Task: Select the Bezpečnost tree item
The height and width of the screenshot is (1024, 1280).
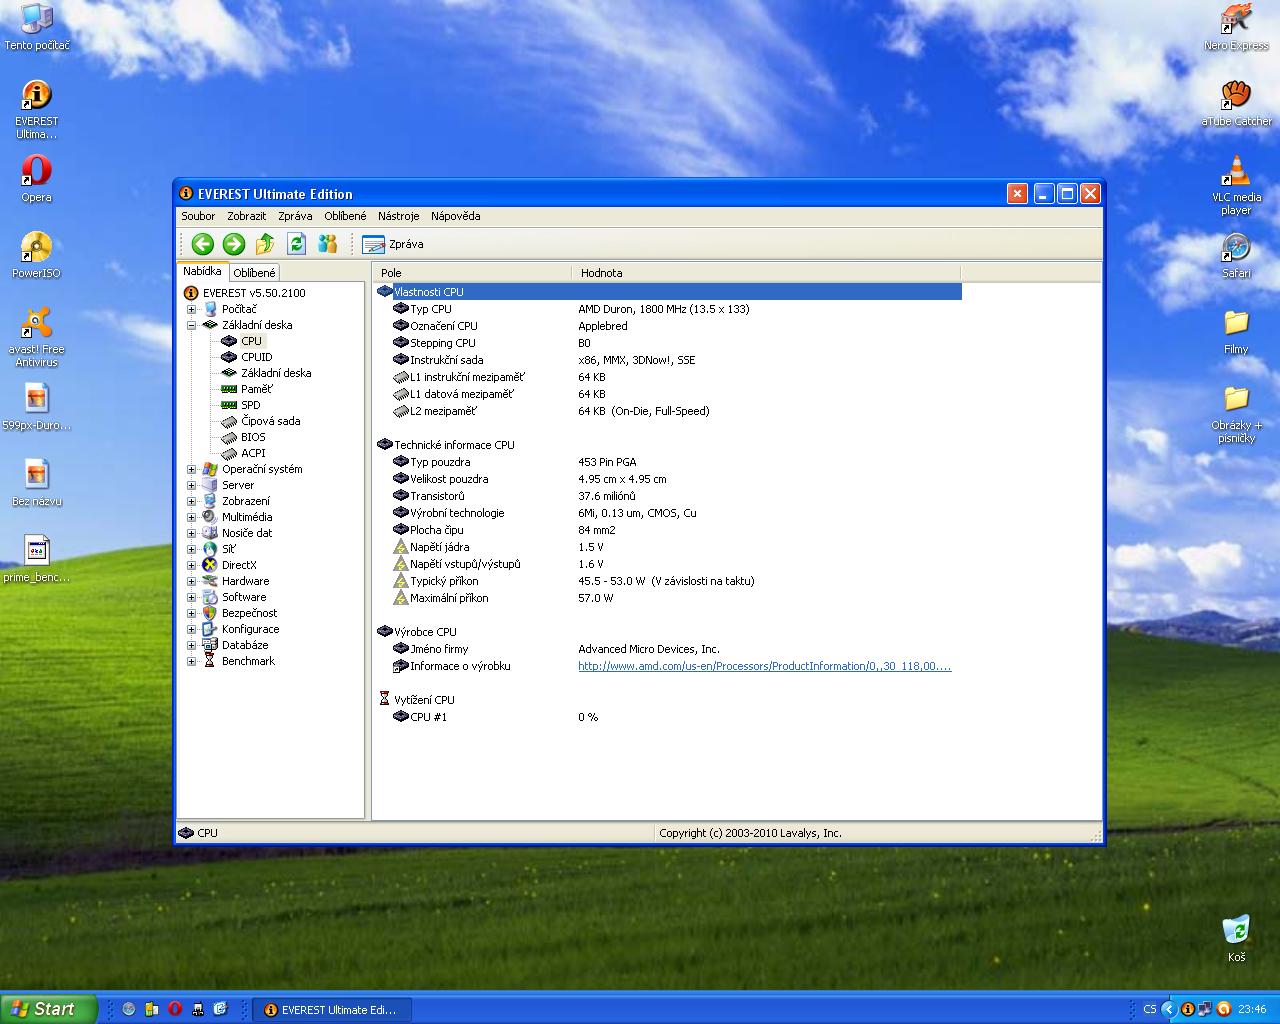Action: coord(249,613)
